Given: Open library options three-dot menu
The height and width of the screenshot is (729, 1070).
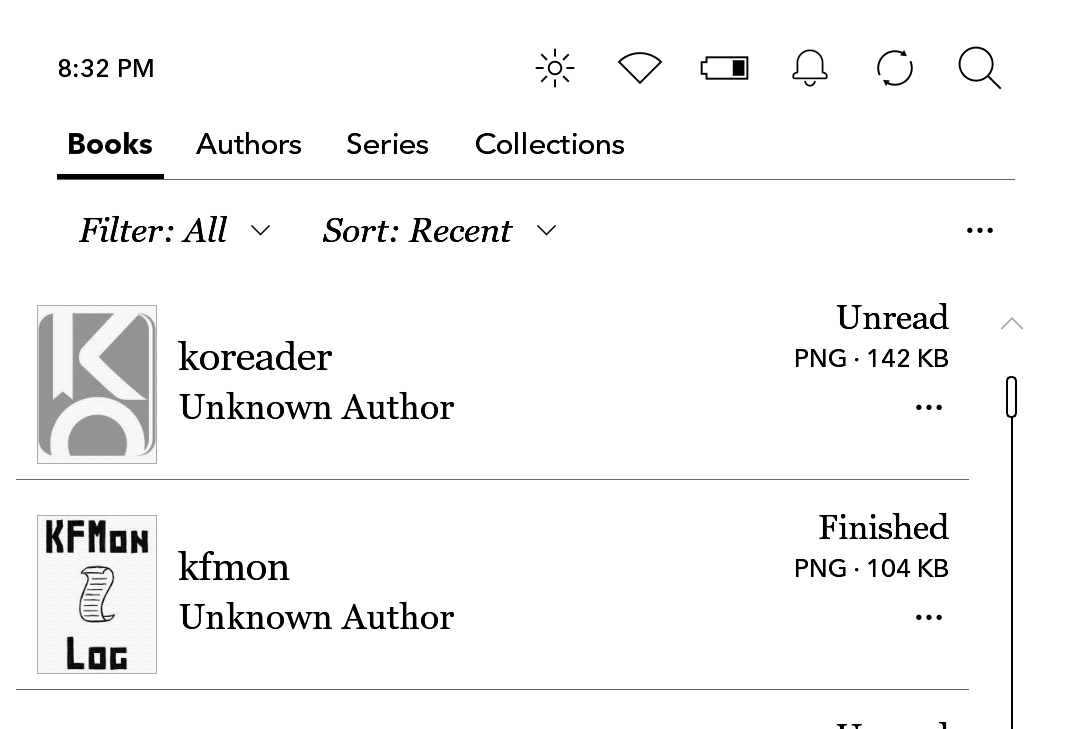Looking at the screenshot, I should point(980,231).
